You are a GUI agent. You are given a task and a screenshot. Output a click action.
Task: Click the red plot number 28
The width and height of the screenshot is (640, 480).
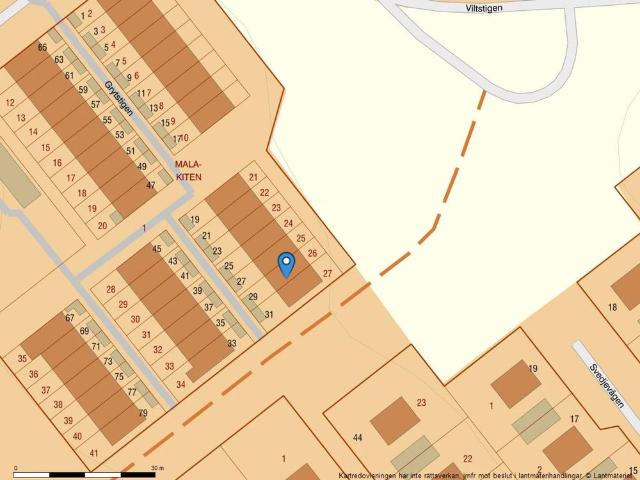point(110,289)
